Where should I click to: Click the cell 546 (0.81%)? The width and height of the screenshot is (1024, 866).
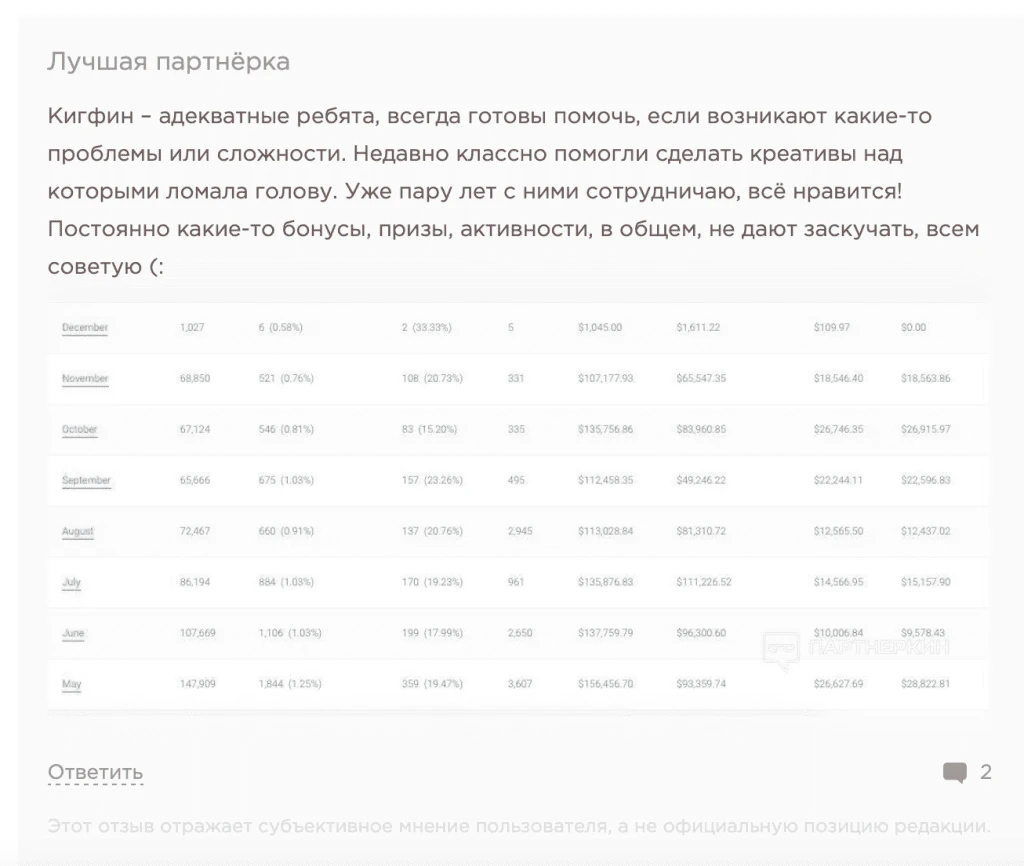pyautogui.click(x=286, y=429)
